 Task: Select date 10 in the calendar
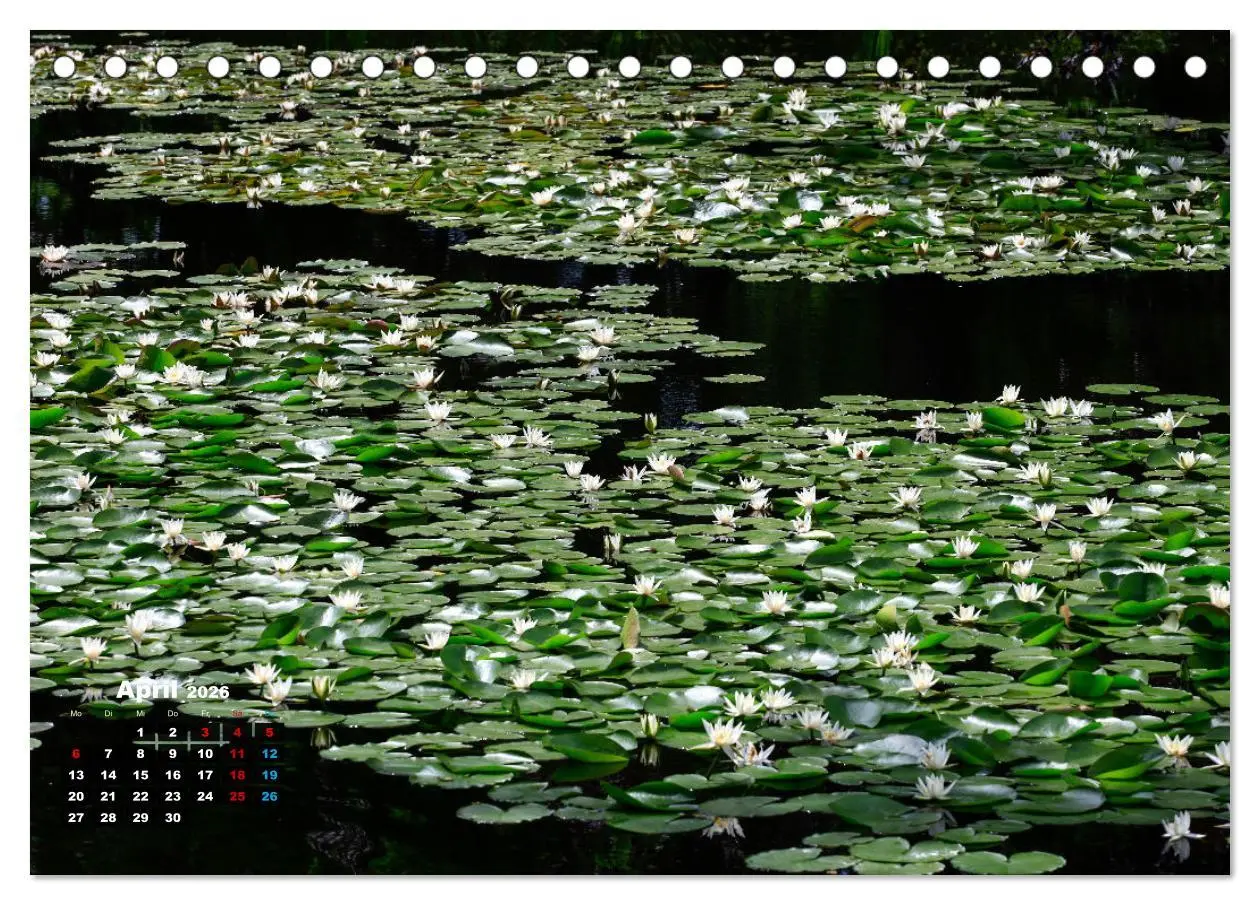205,754
